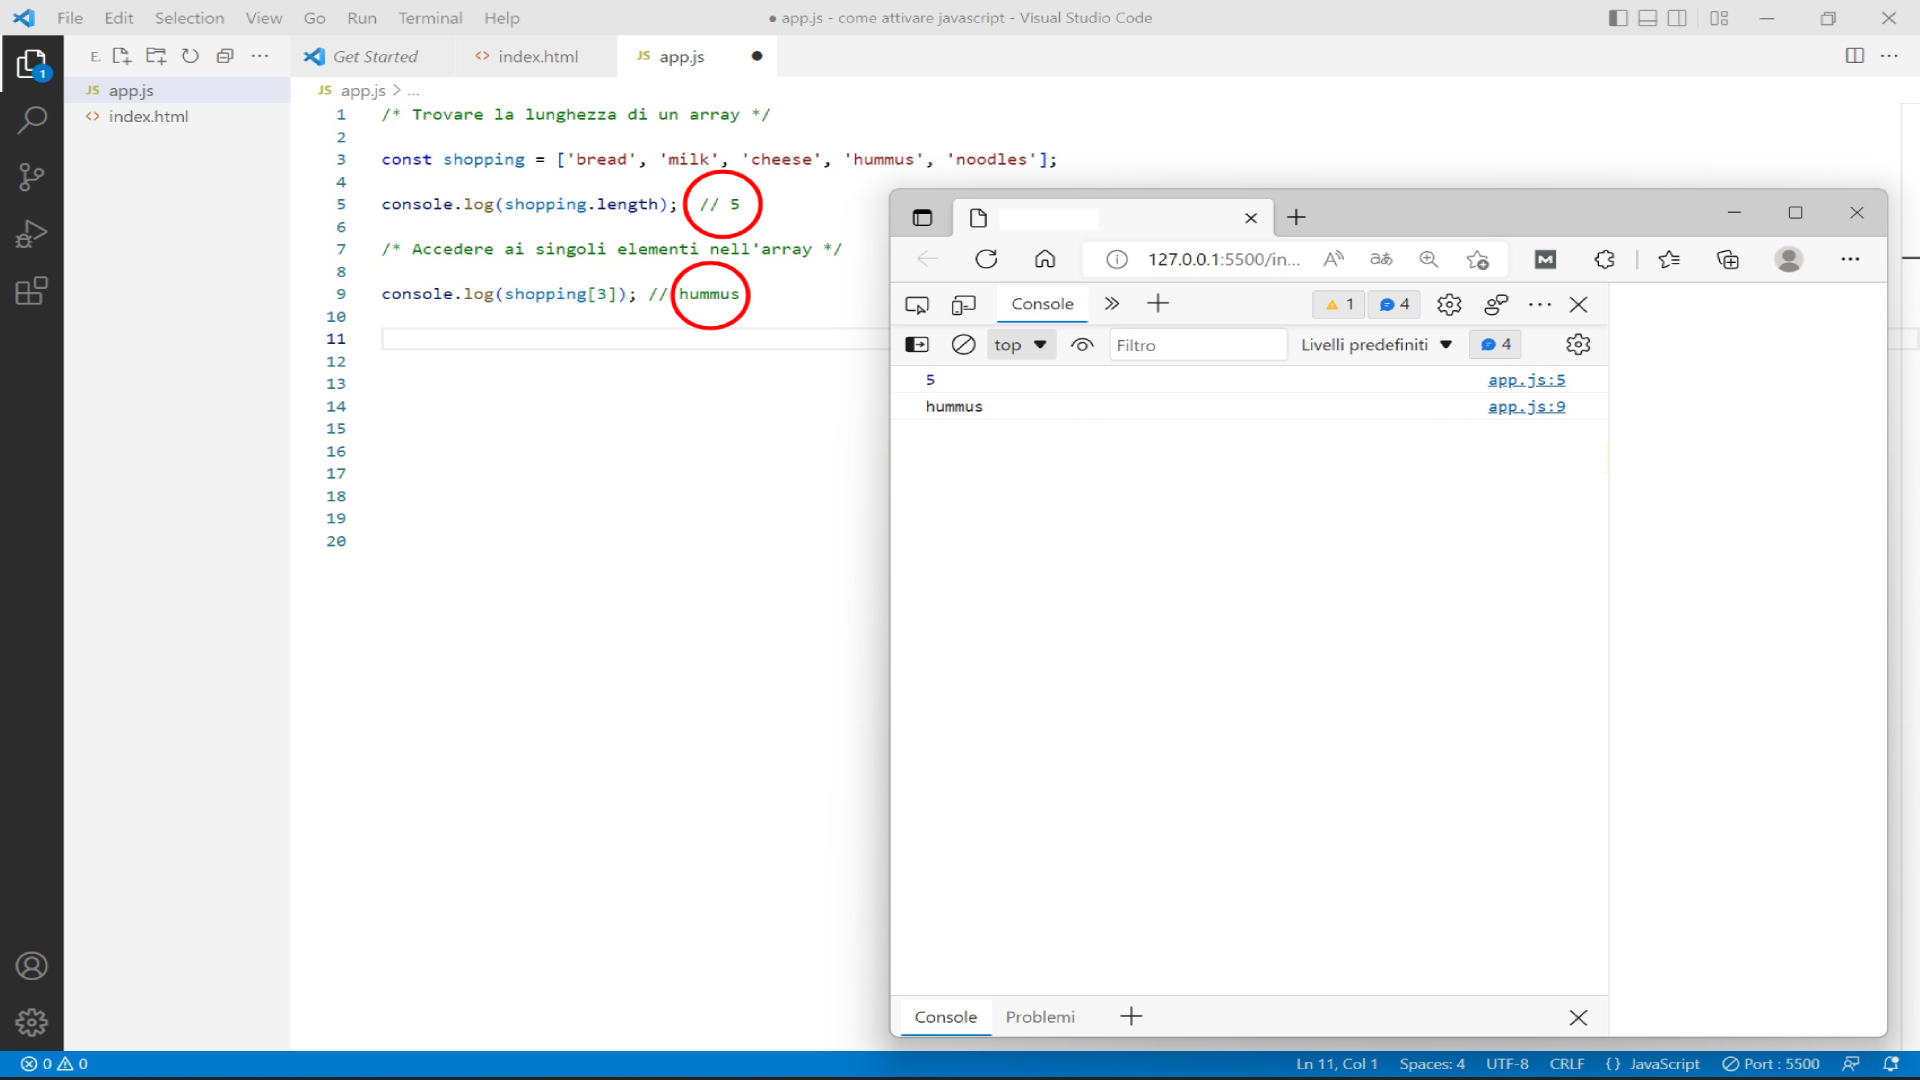Screen dimensions: 1920x1080
Task: Open the Source Control view
Action: point(32,177)
